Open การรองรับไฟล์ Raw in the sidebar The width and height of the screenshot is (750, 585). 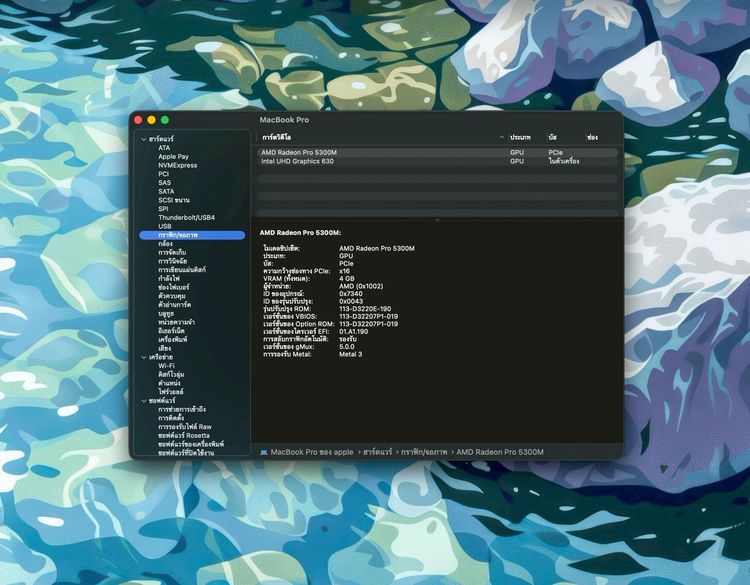coord(185,427)
